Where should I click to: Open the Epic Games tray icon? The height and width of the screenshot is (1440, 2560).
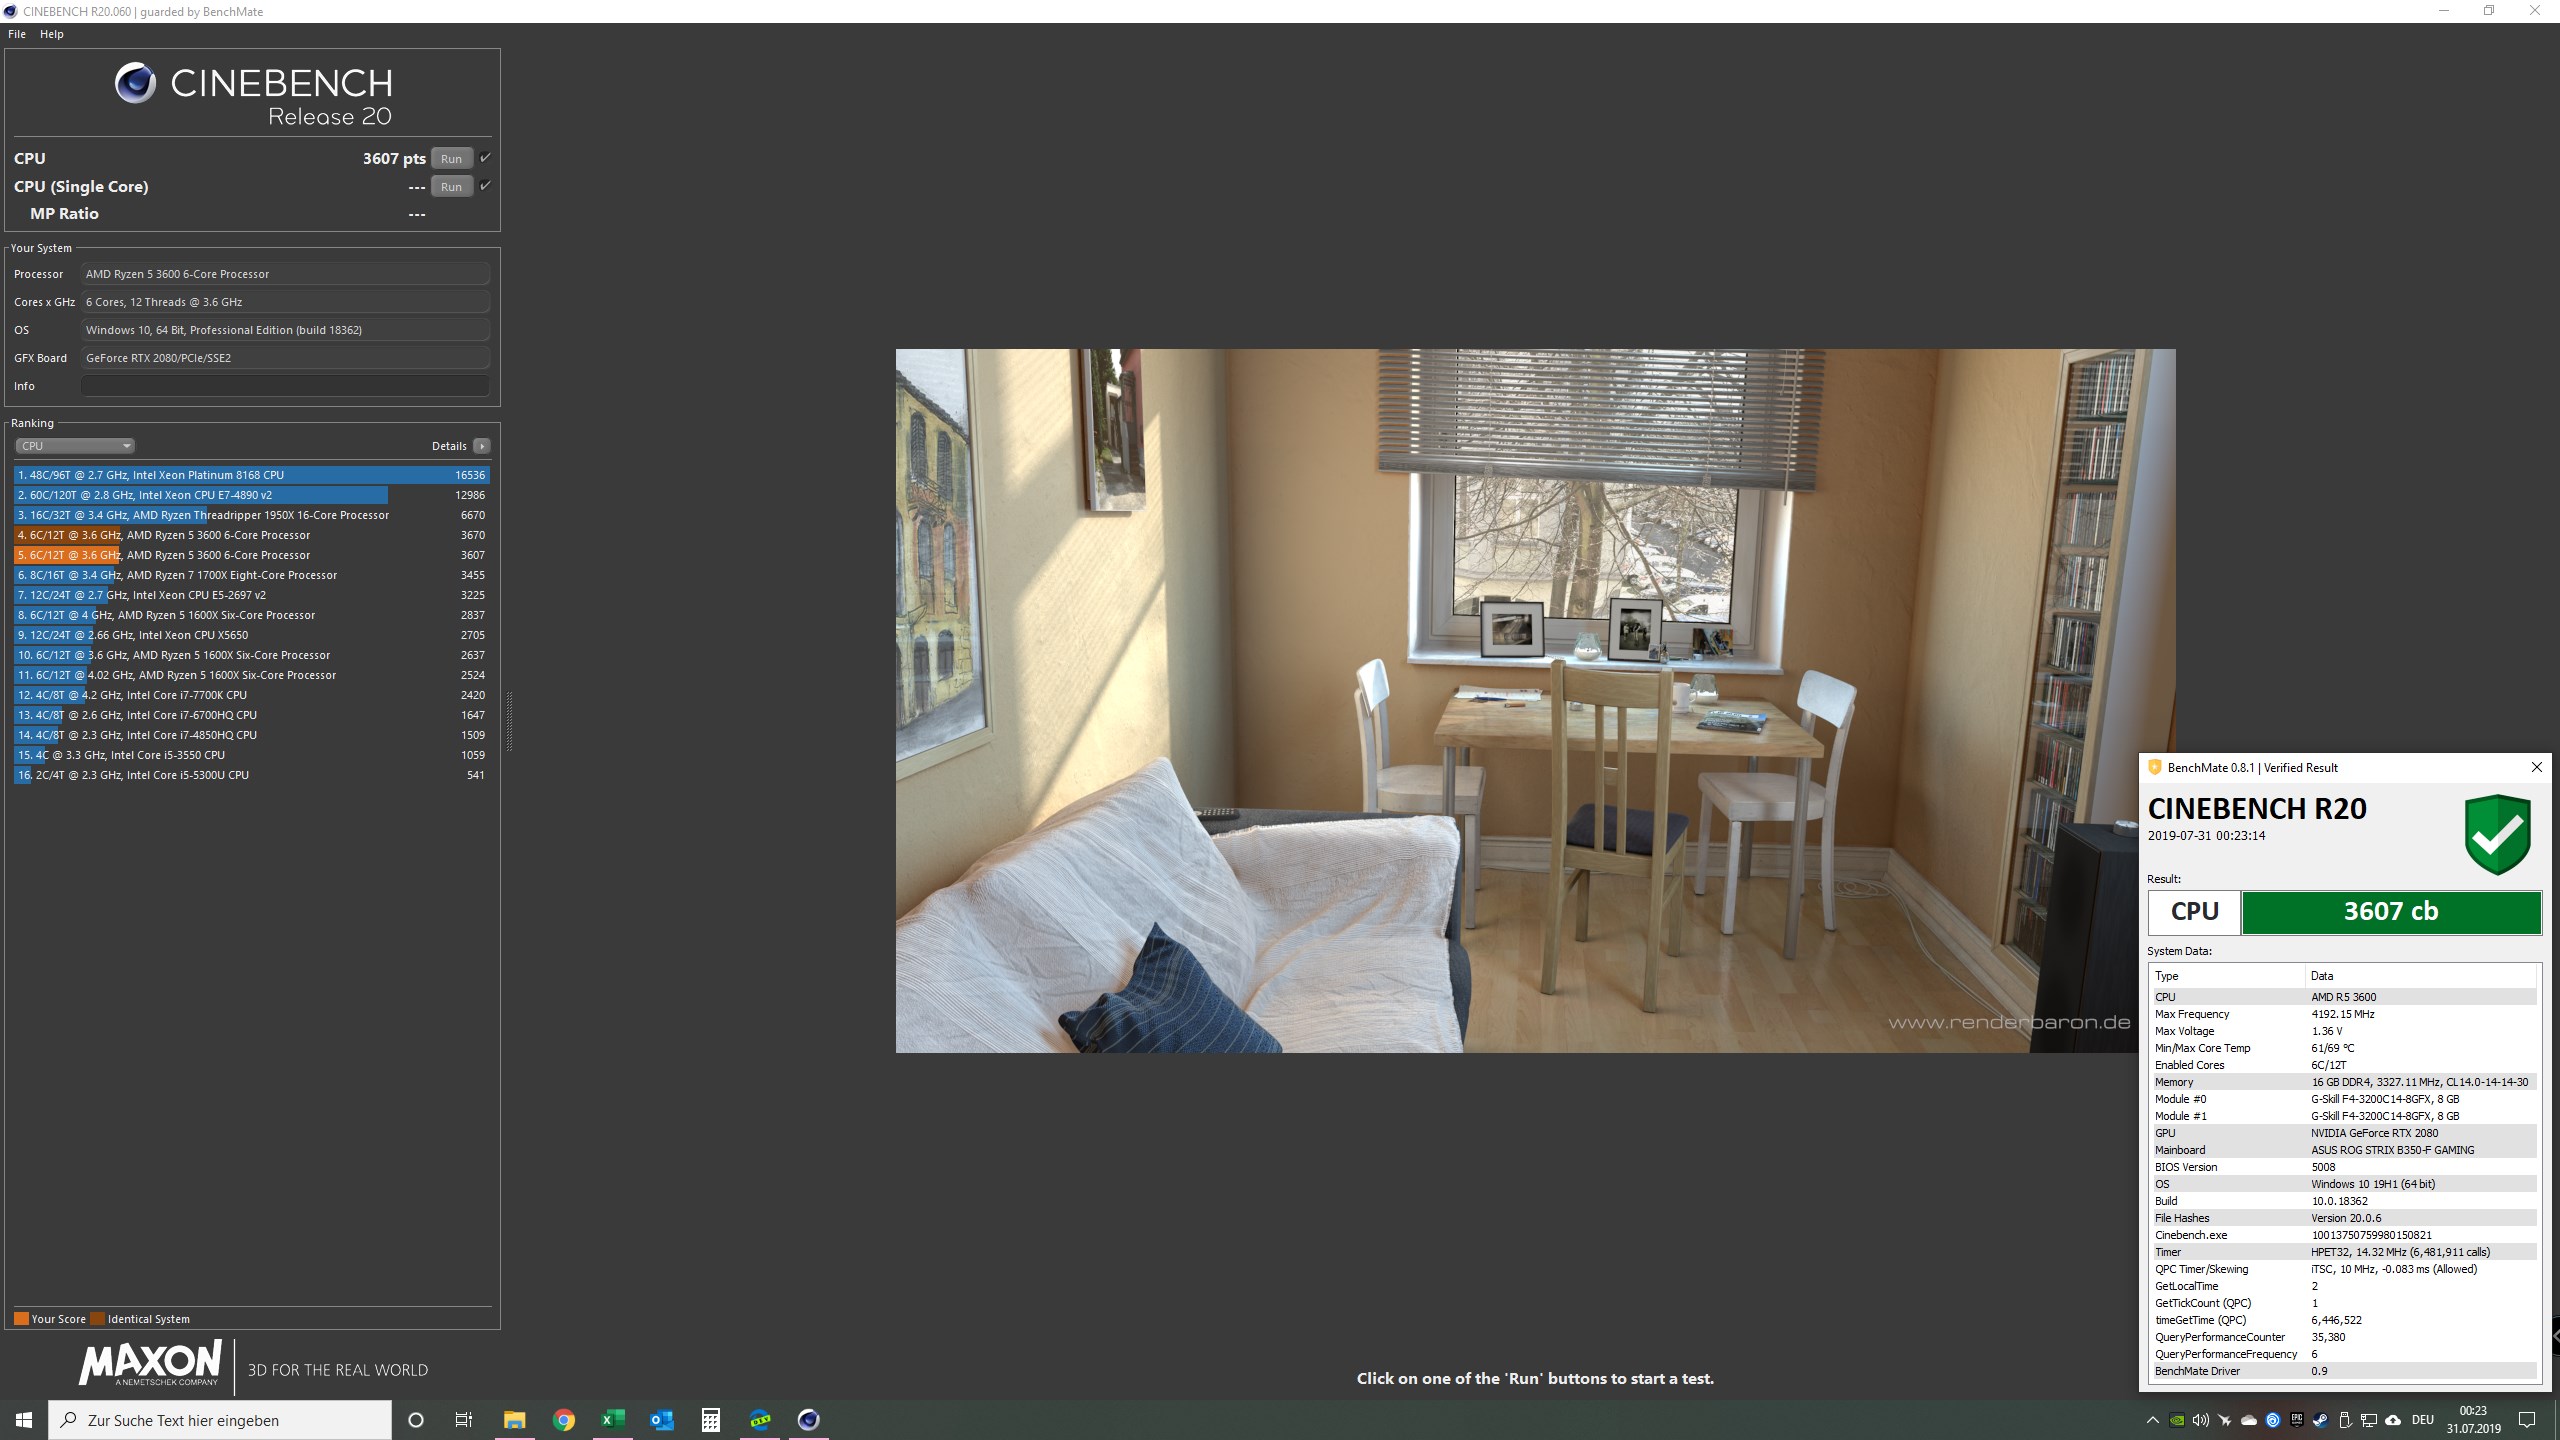[x=2297, y=1420]
